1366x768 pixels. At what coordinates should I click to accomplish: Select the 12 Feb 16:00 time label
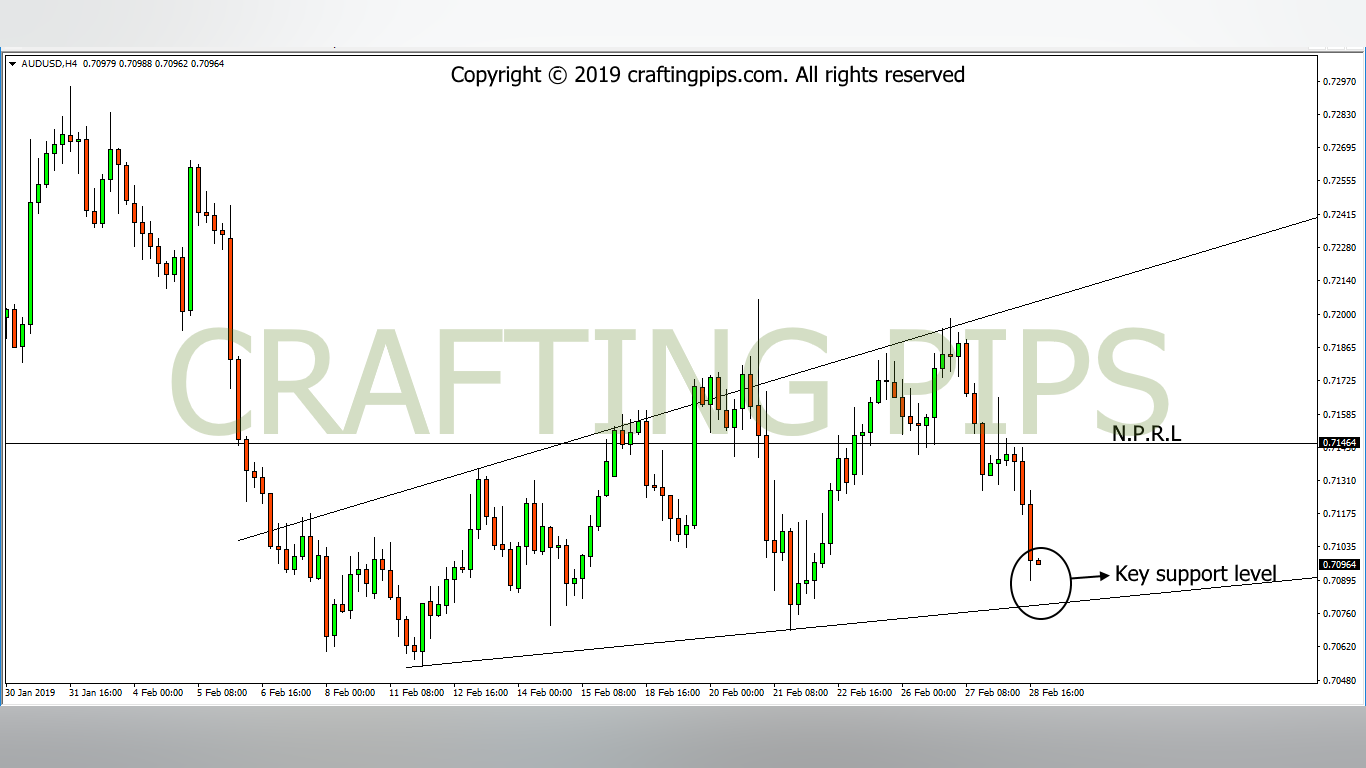480,692
